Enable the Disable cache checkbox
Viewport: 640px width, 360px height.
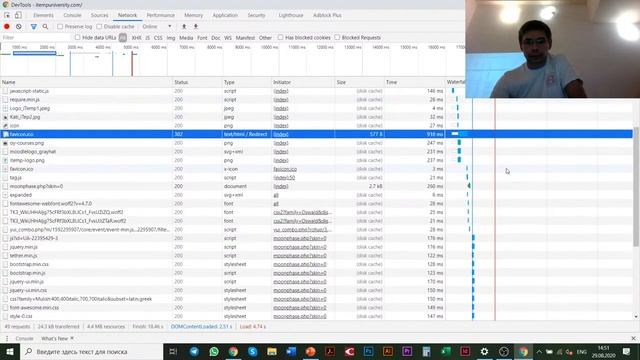coord(99,27)
